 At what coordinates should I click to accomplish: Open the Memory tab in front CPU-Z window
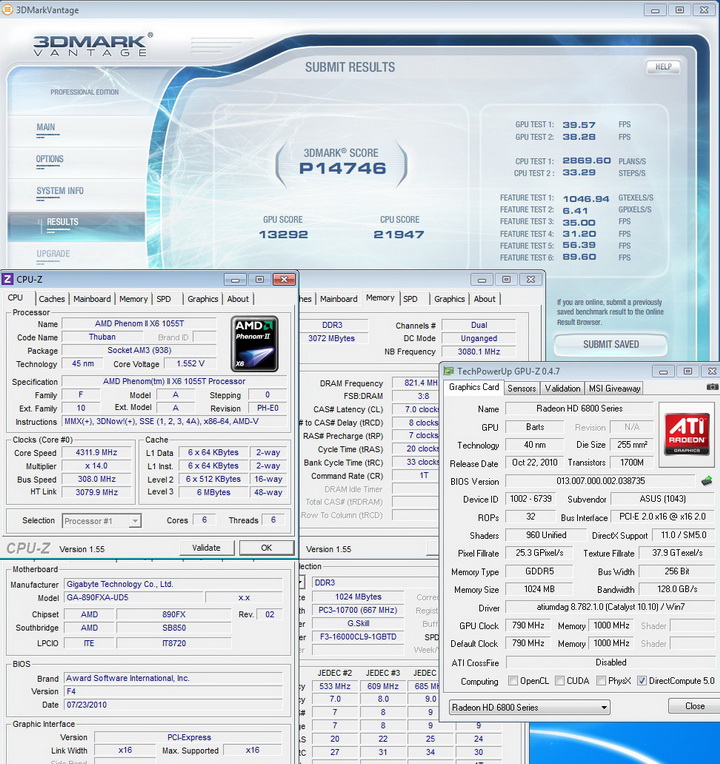pyautogui.click(x=133, y=299)
